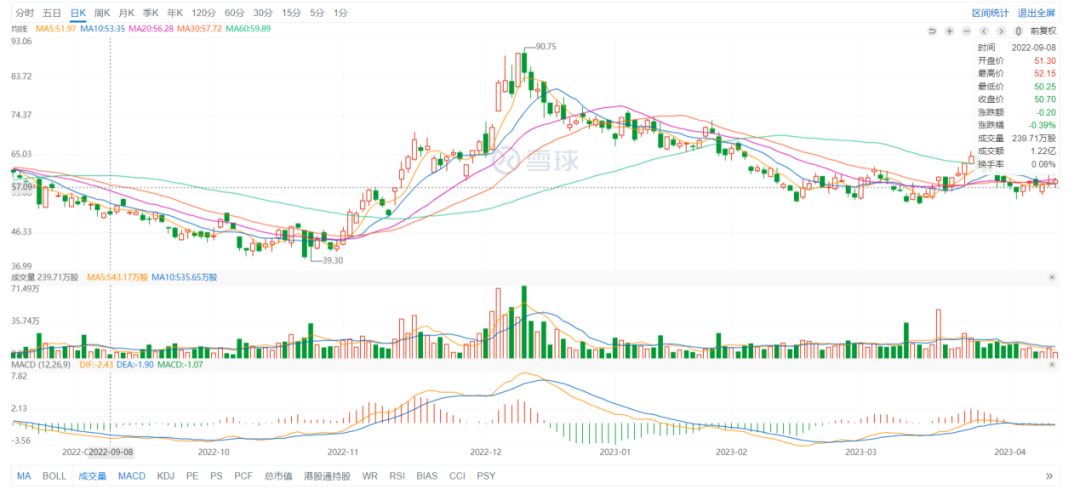This screenshot has width=1080, height=489.
Task: Click the undo/reset chart view icon
Action: click(933, 31)
